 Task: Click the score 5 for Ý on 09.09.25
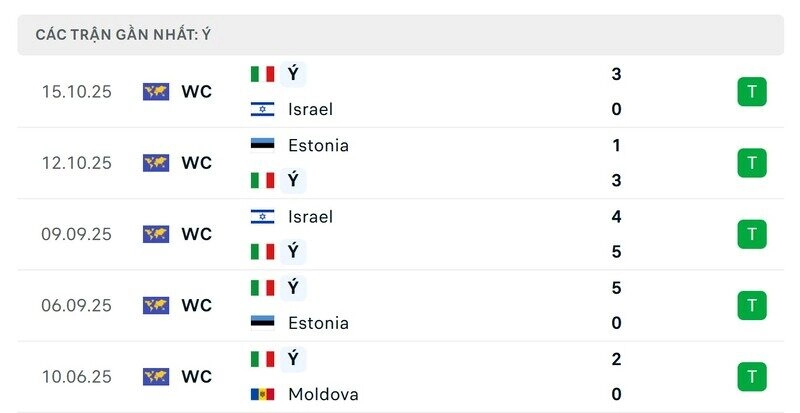tap(616, 252)
